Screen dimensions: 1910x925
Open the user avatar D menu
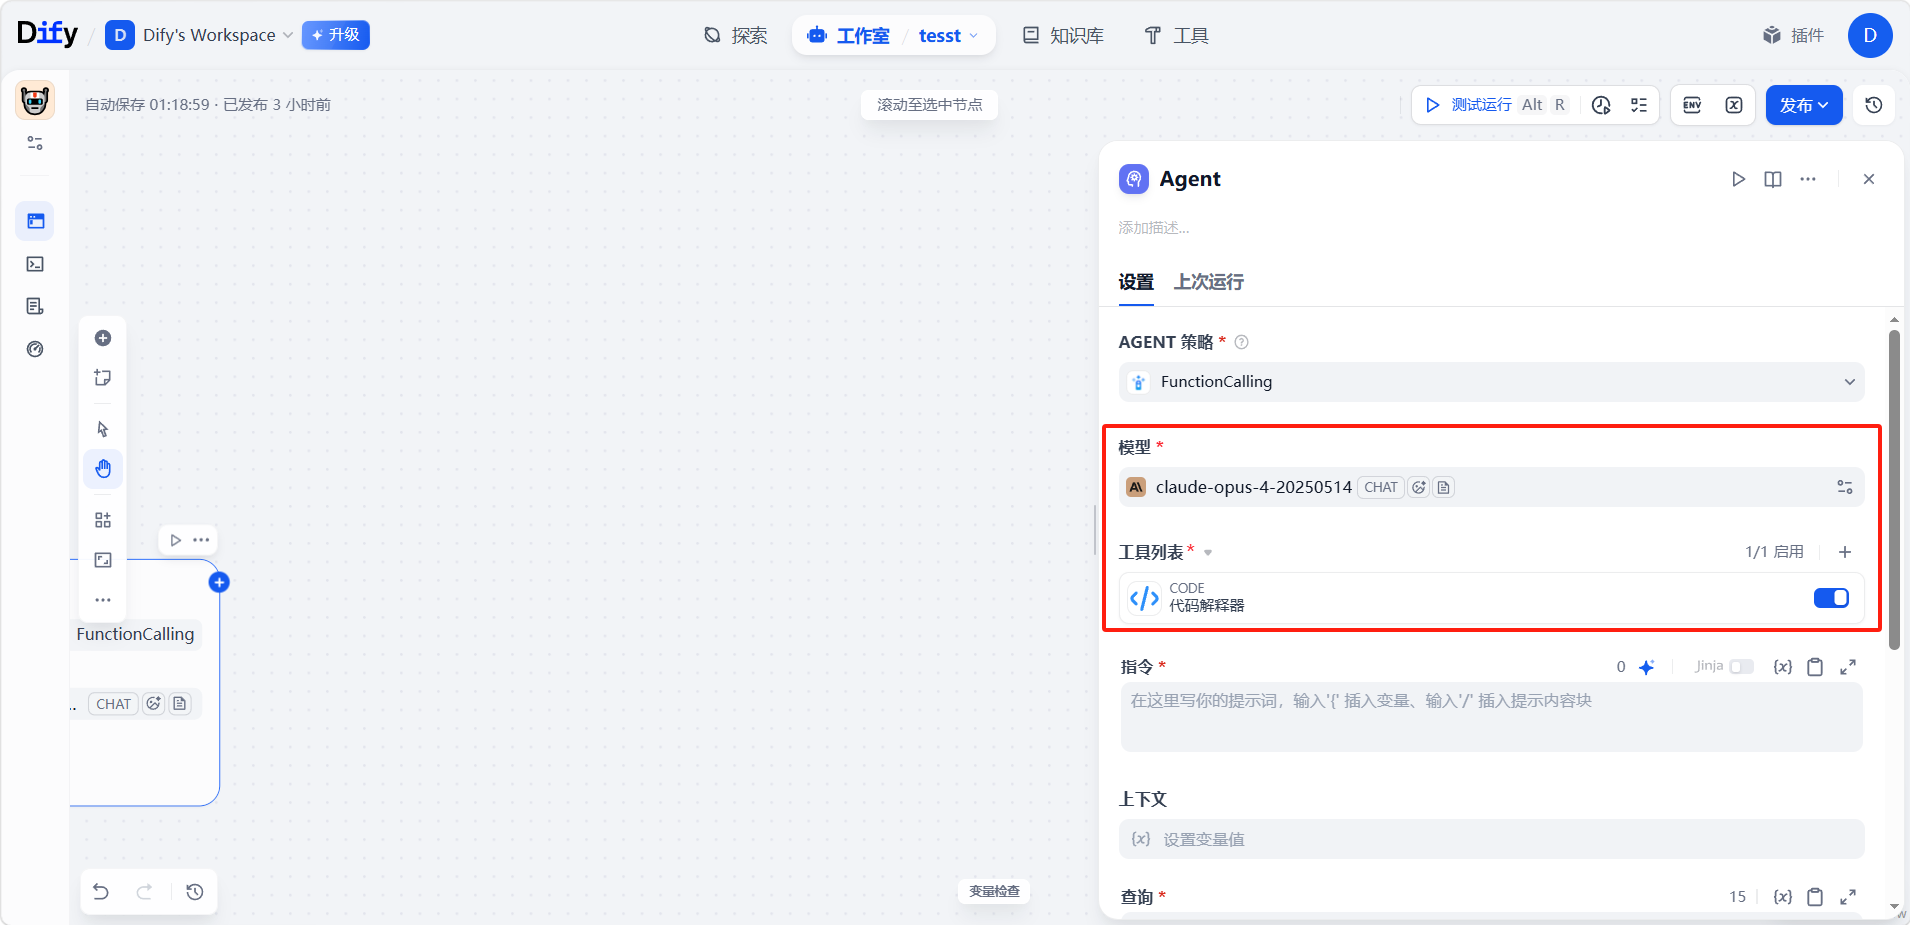(x=1870, y=36)
